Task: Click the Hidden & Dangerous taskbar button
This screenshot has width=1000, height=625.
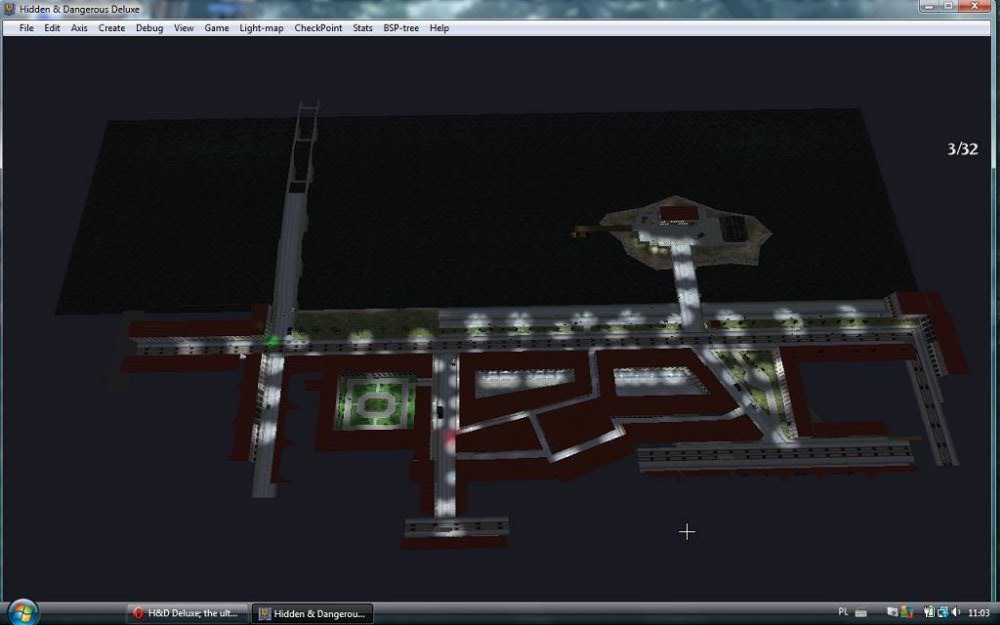Action: (312, 614)
